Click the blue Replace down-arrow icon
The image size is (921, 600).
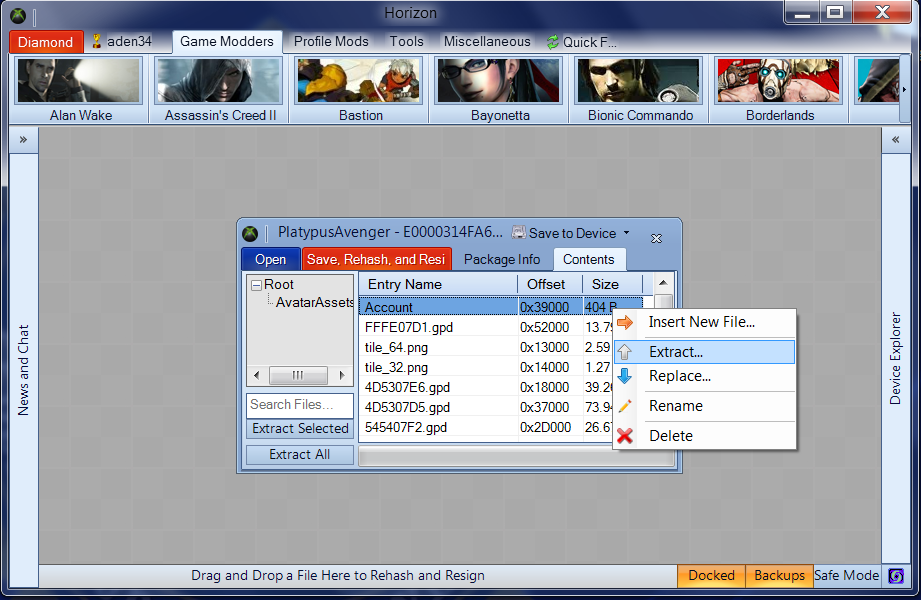[625, 376]
